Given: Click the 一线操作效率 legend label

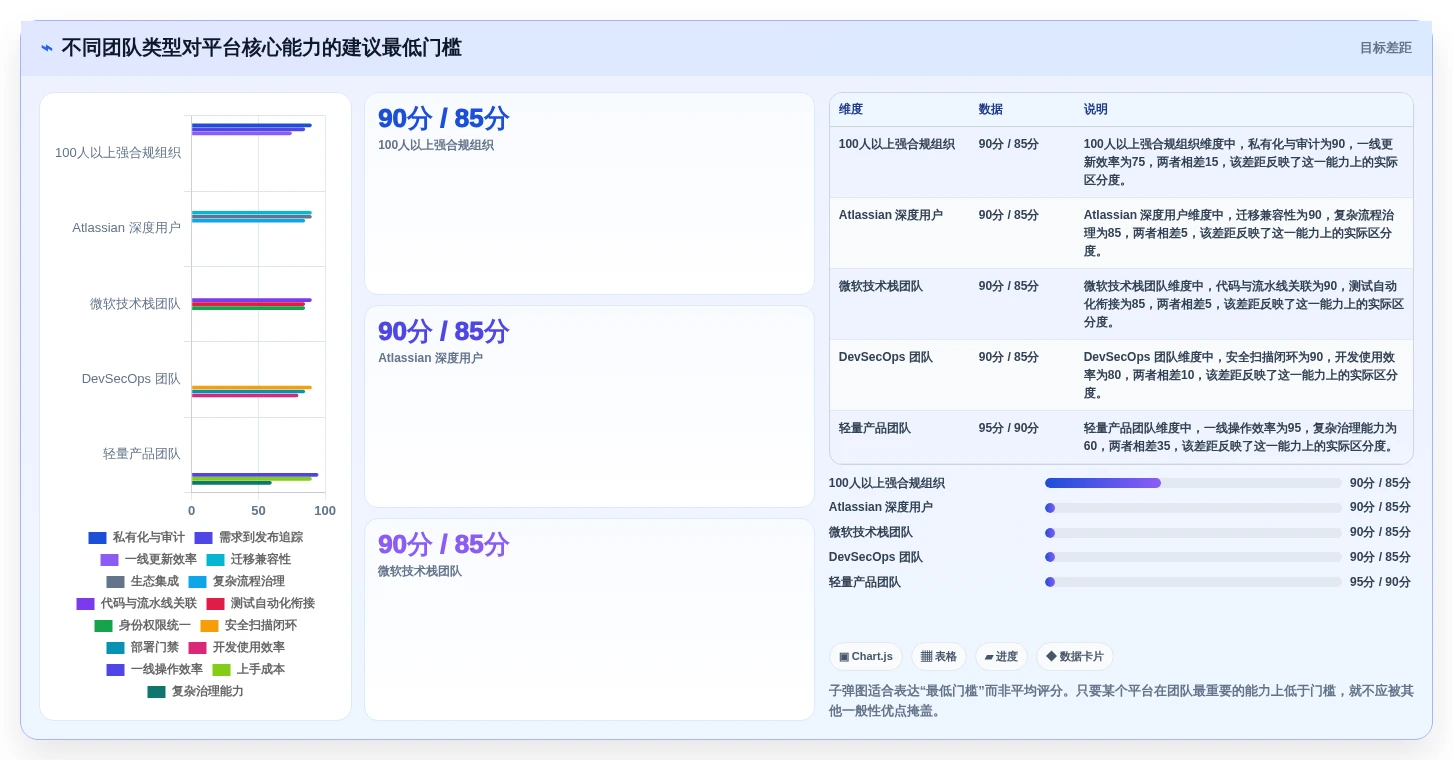Looking at the screenshot, I should click(166, 670).
